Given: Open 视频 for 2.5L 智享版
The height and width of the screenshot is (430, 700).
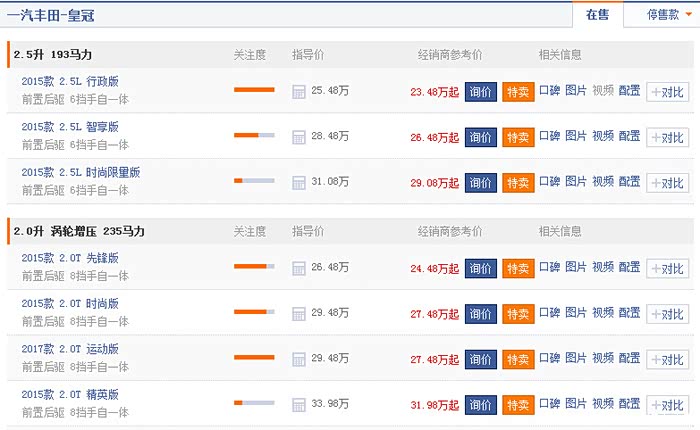Looking at the screenshot, I should tap(603, 136).
